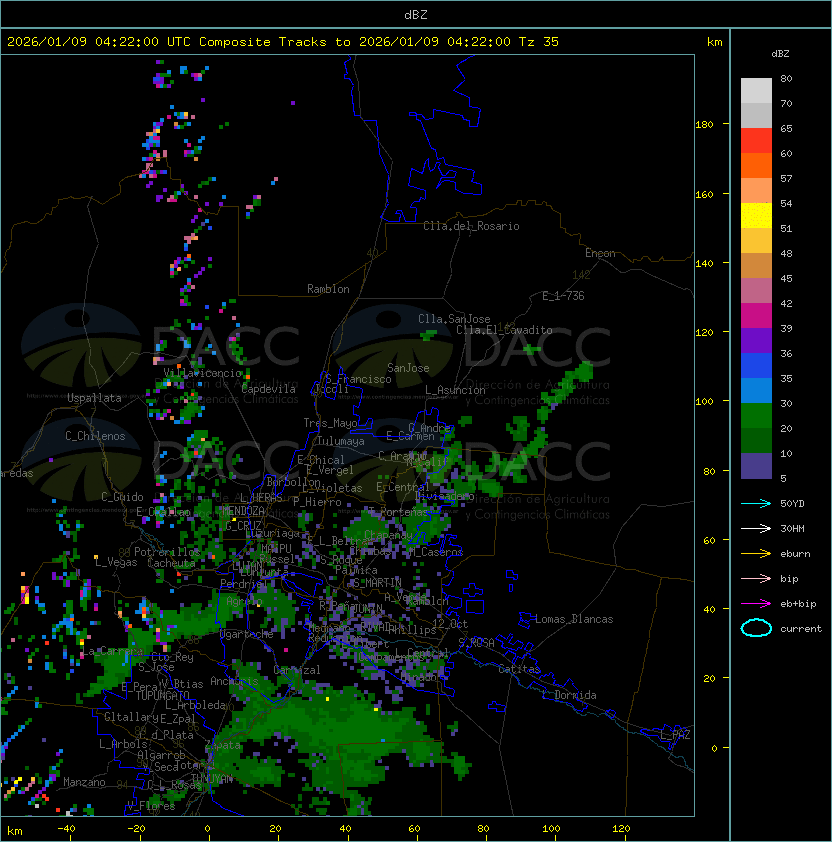832x842 pixels.
Task: Click the S_MARTIN label
Action: (x=378, y=583)
